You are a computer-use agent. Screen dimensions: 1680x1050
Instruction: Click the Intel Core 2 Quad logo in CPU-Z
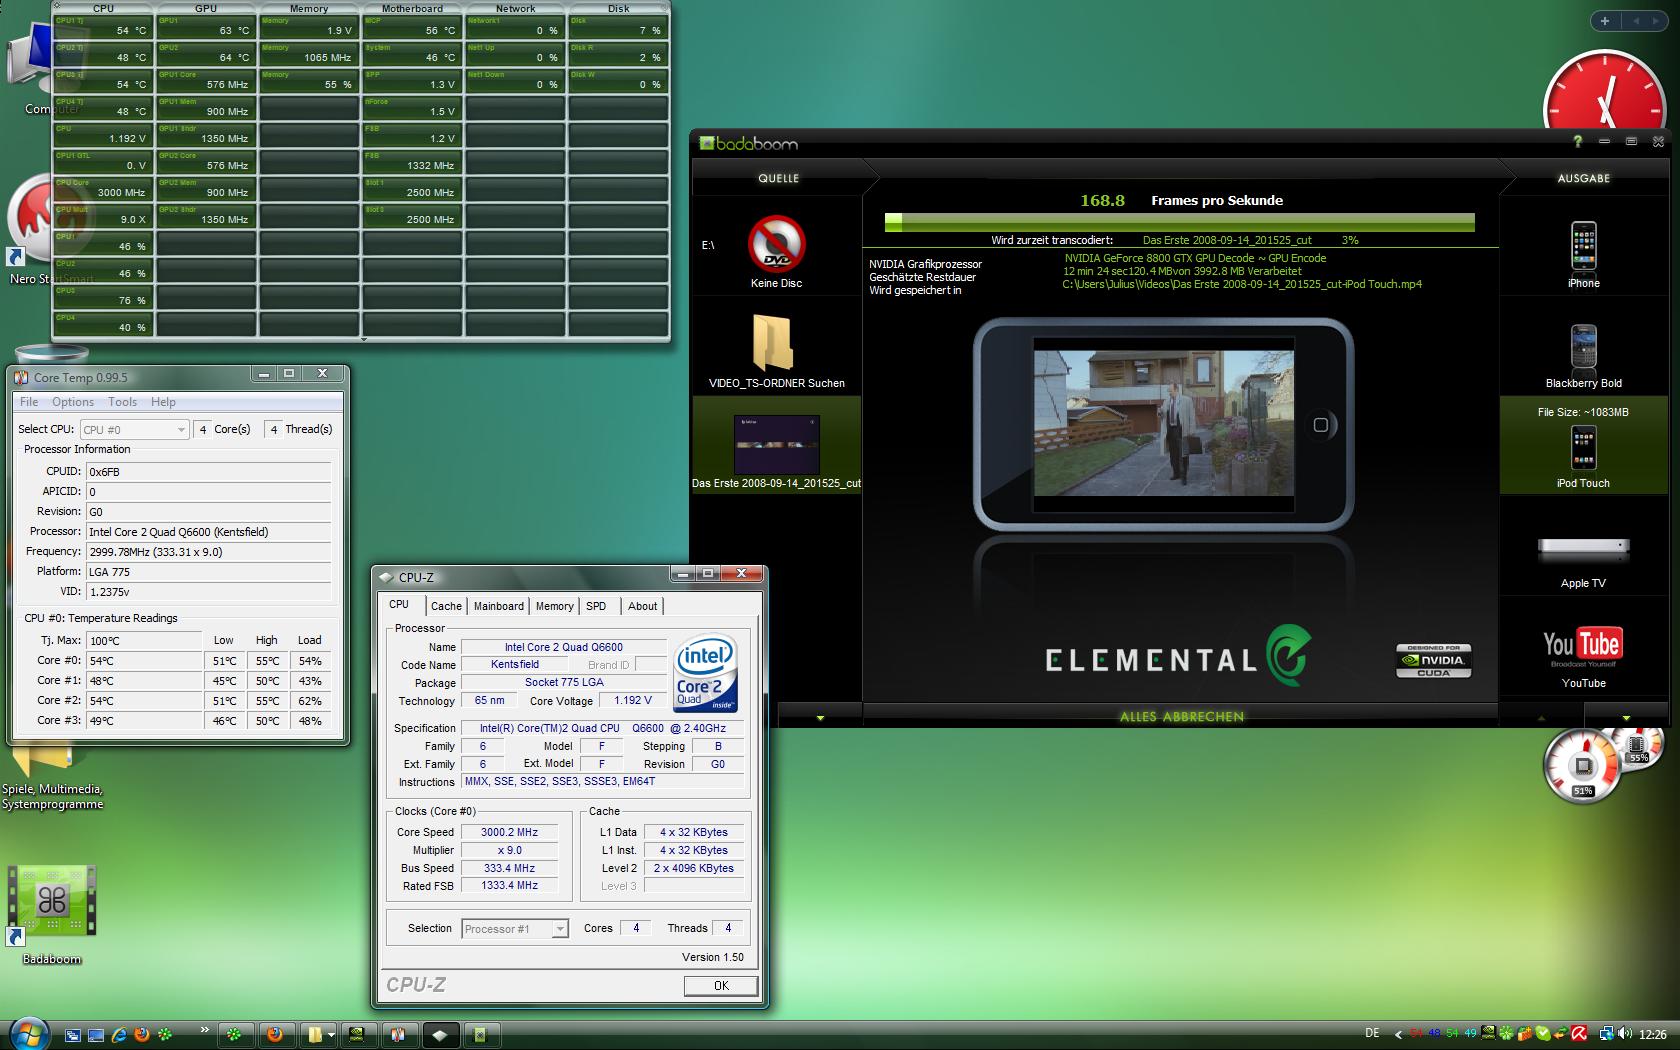(x=707, y=673)
